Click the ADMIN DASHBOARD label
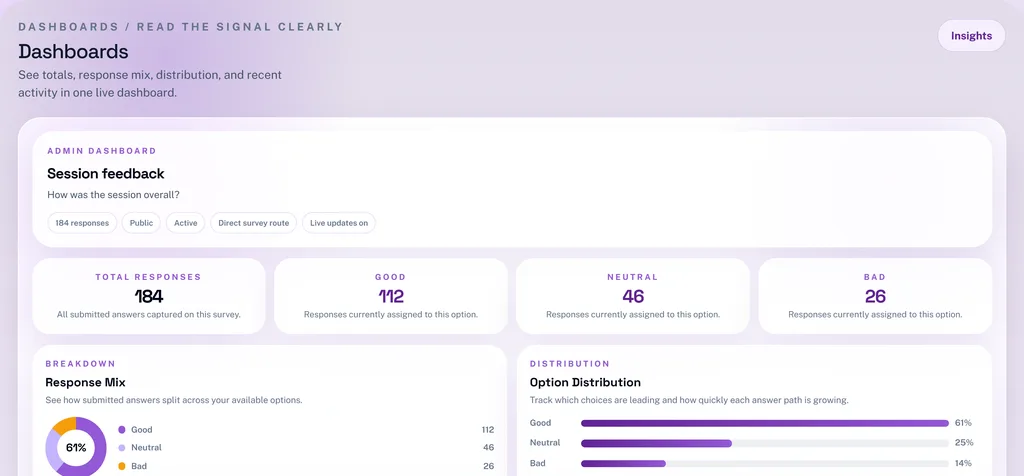 (x=102, y=151)
